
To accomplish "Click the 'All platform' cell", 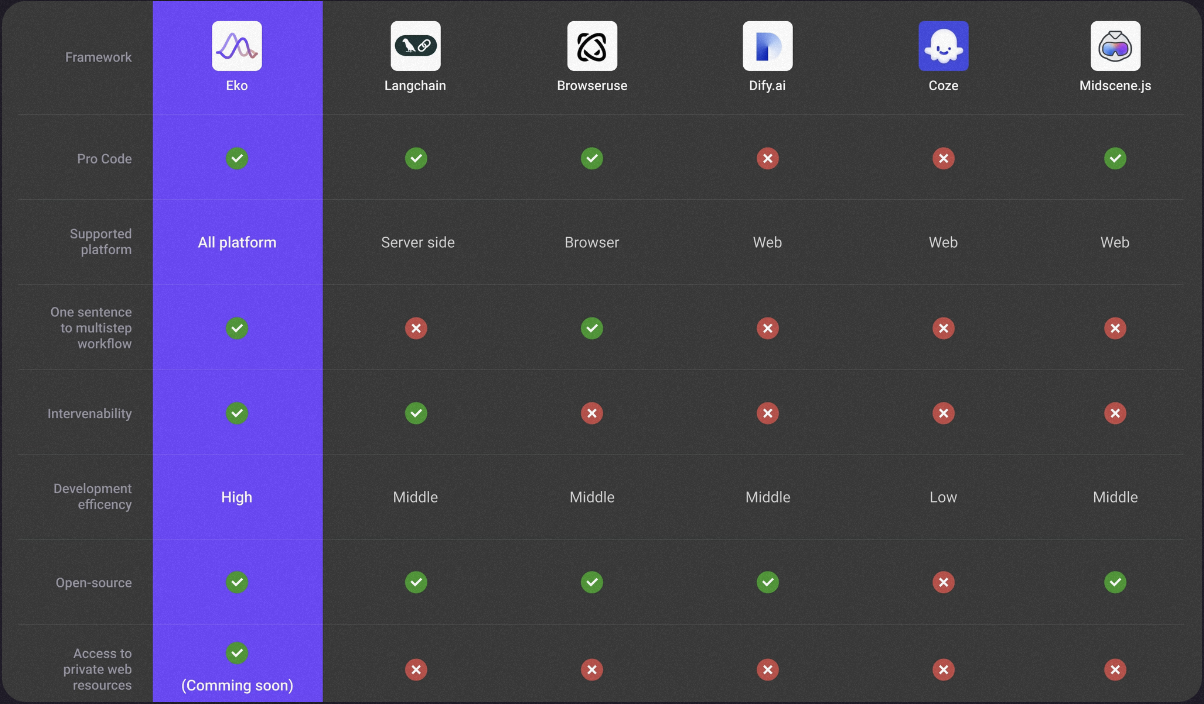I will click(x=237, y=242).
